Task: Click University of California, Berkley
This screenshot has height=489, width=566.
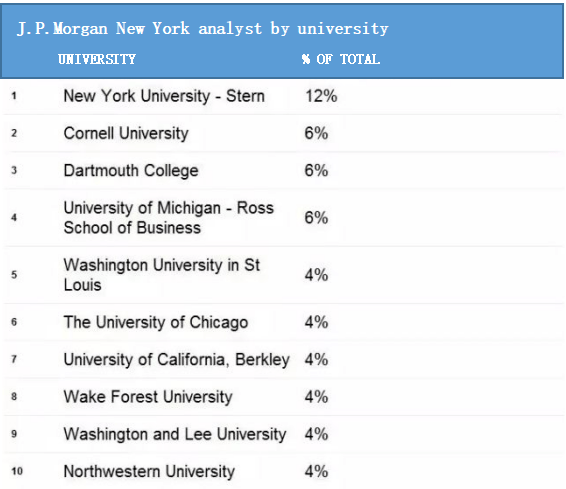Action: click(177, 360)
